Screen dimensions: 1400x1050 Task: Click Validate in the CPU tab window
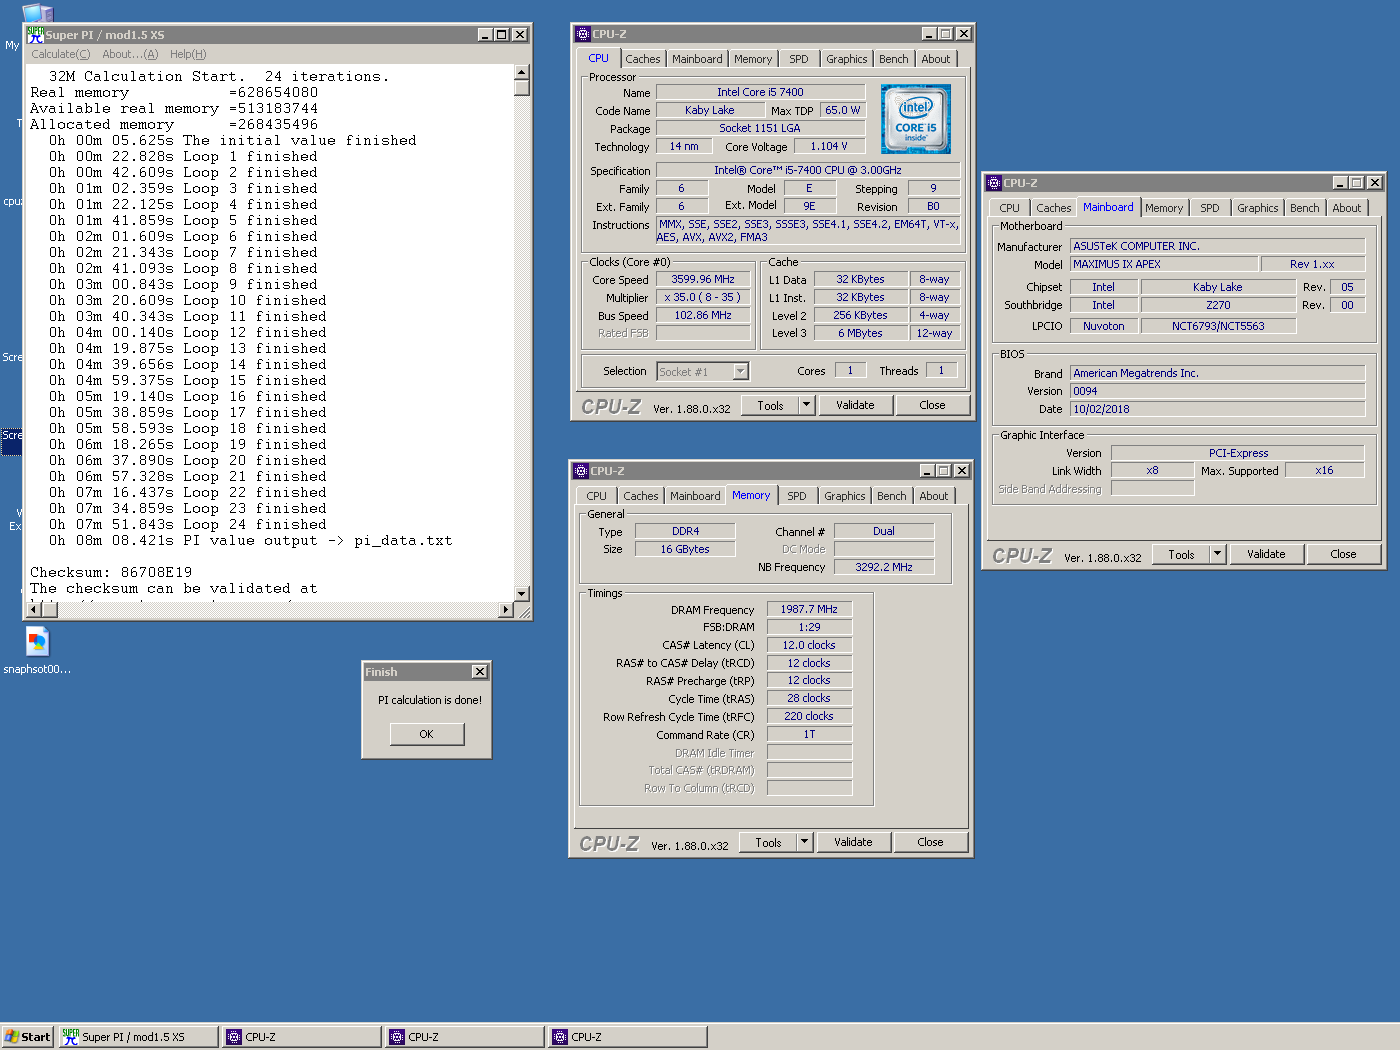[x=855, y=405]
